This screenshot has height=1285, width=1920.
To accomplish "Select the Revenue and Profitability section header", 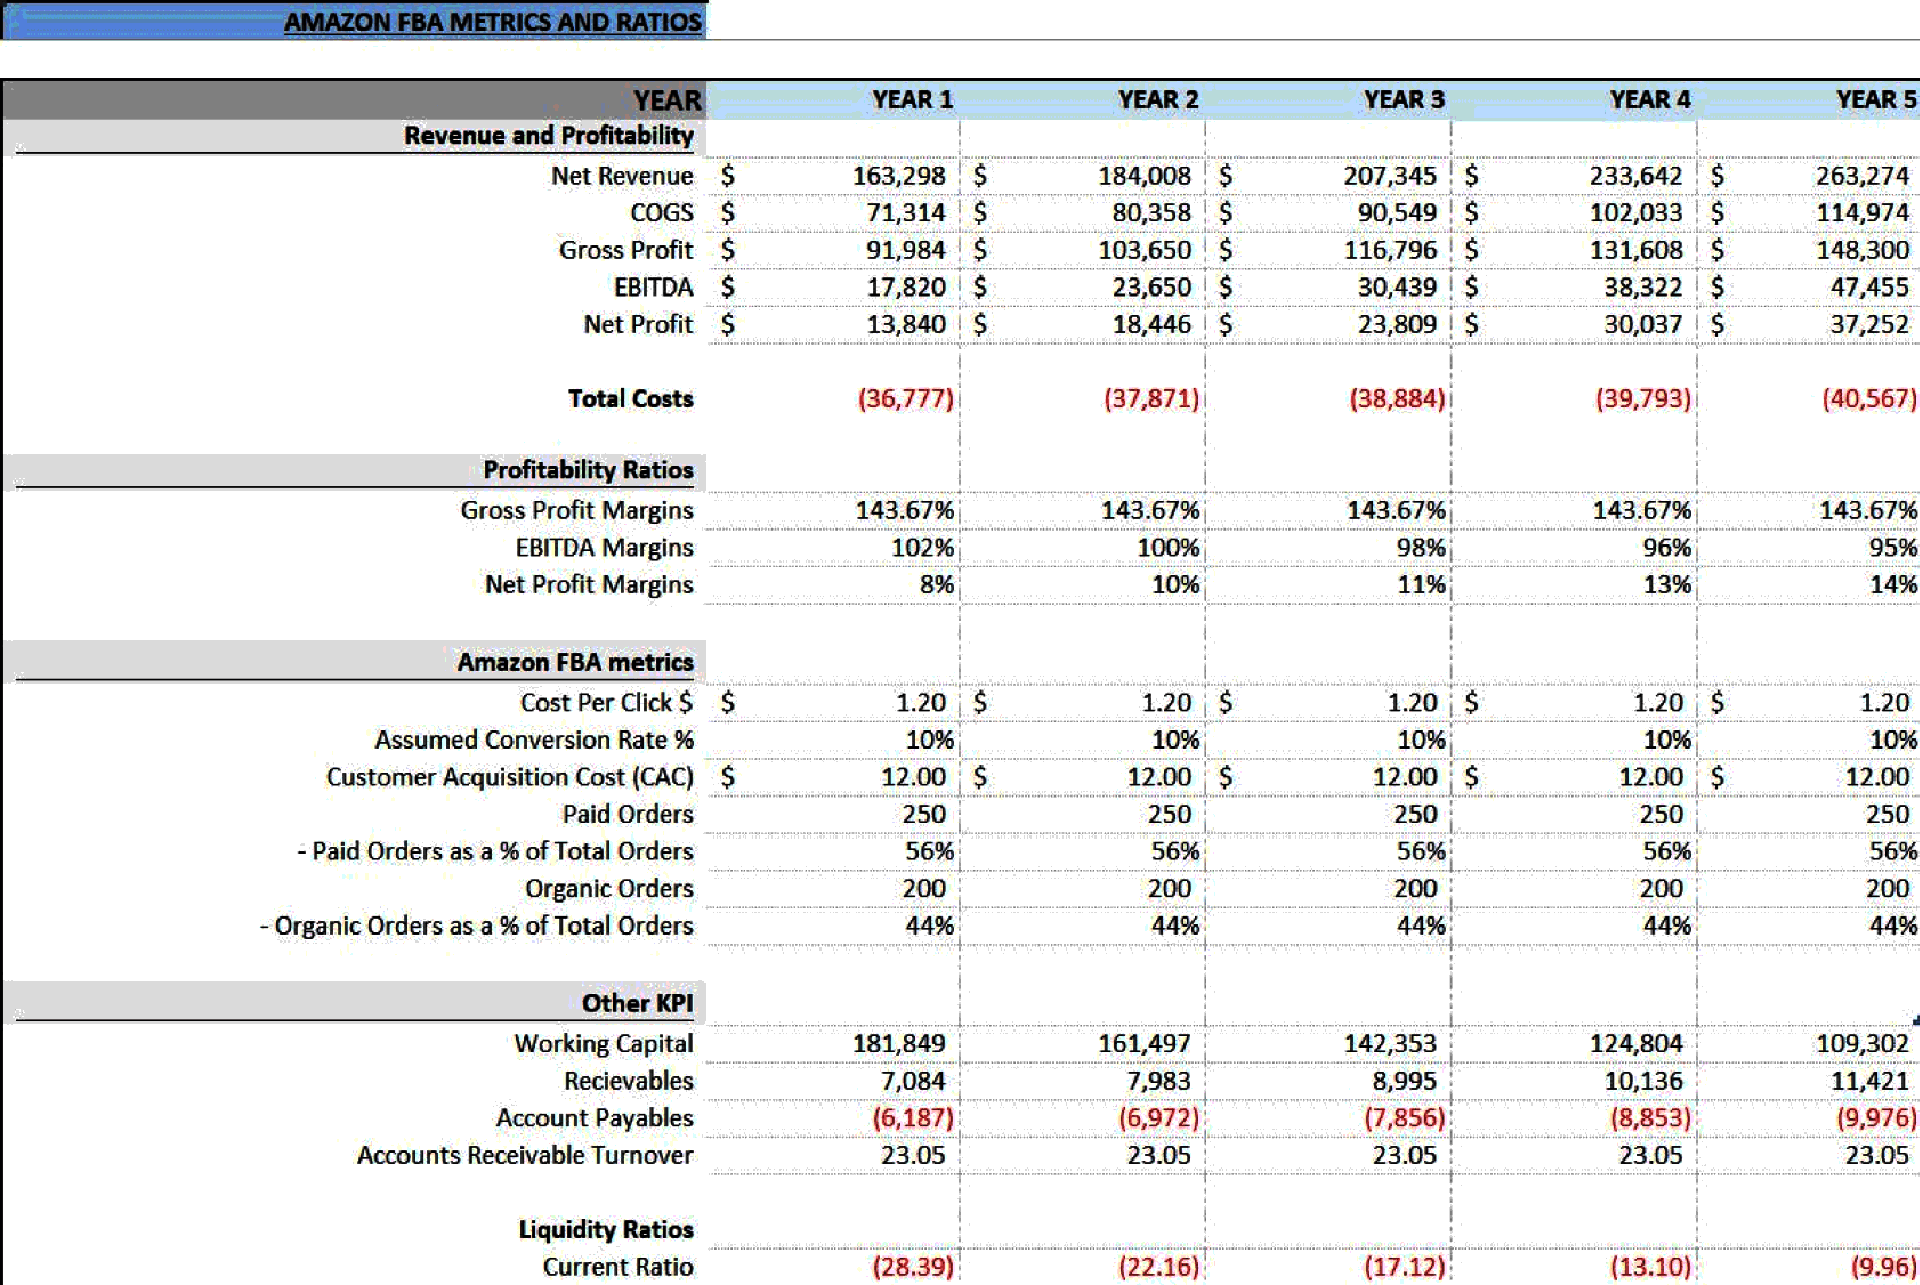I will click(548, 136).
